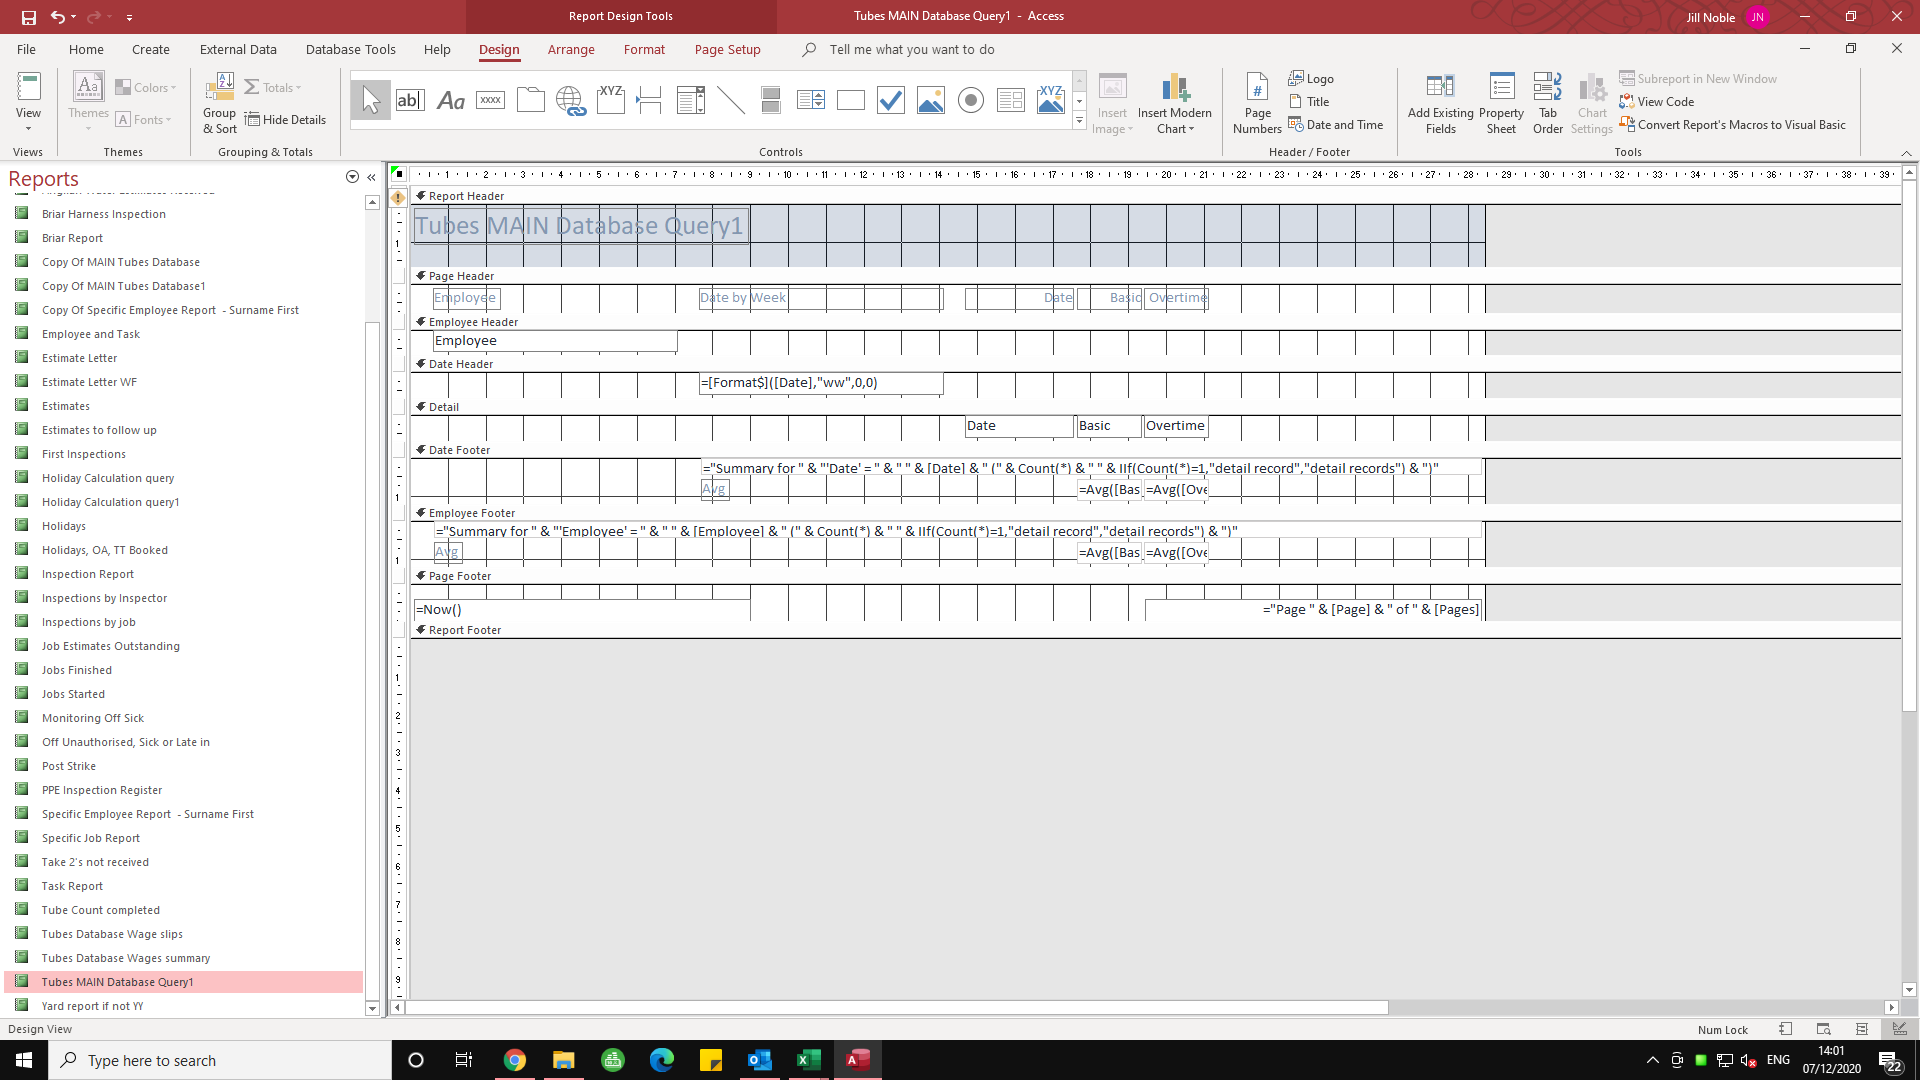Expand the Controls gallery more arrow

1079,121
